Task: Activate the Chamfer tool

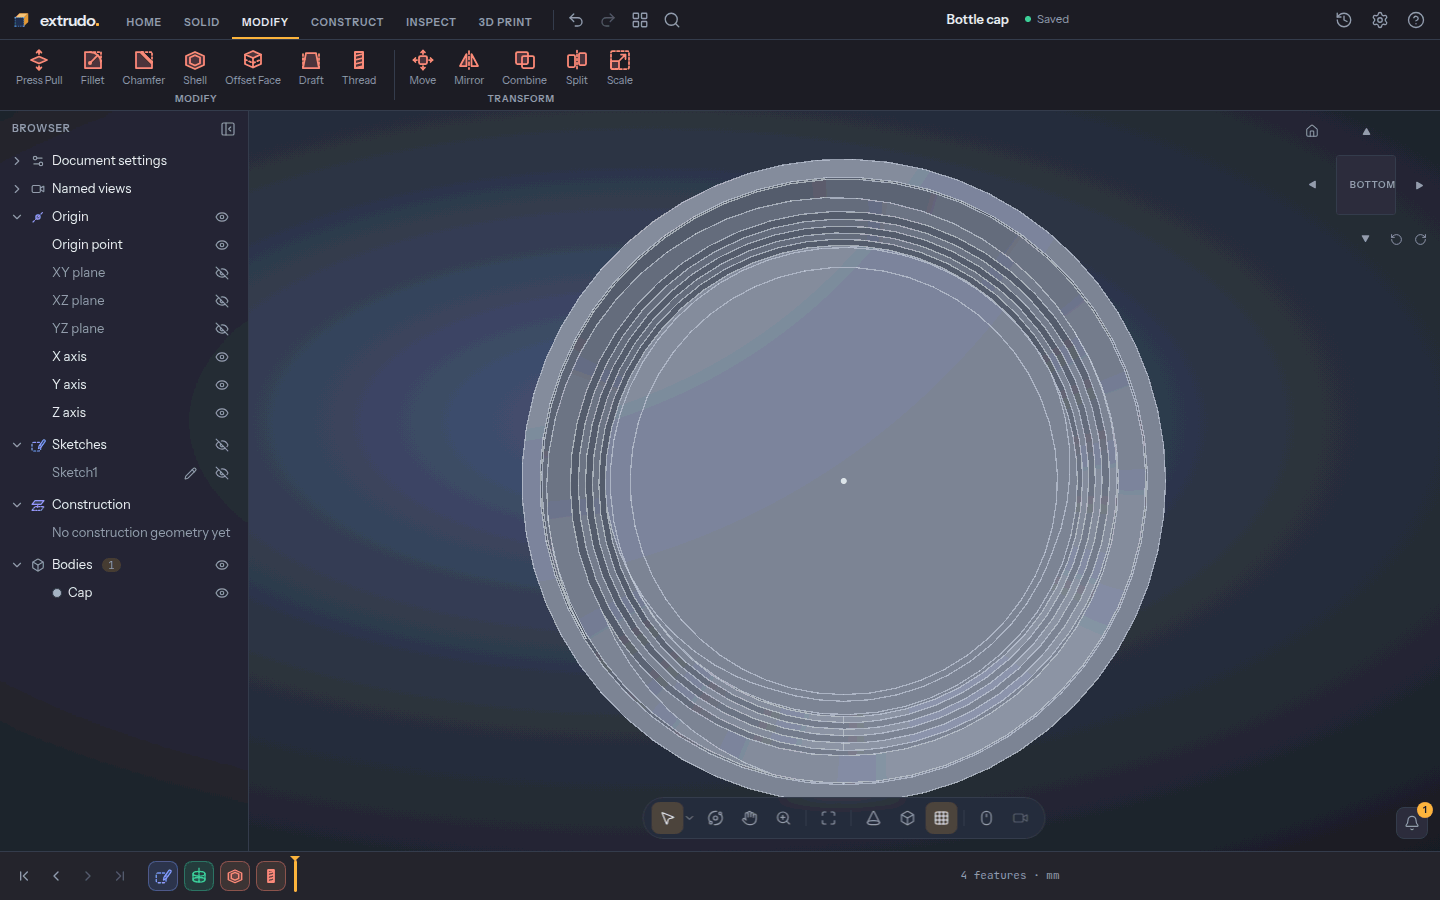Action: pos(143,68)
